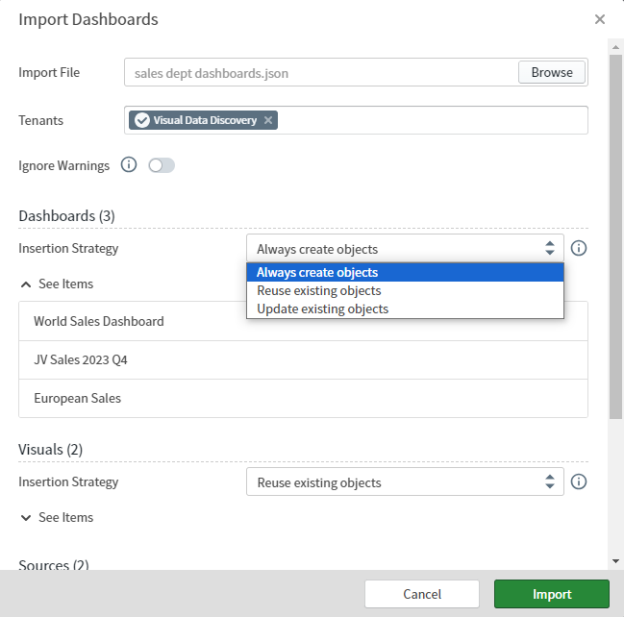Collapse the Dashboards See Items list
The height and width of the screenshot is (617, 624).
(x=57, y=284)
